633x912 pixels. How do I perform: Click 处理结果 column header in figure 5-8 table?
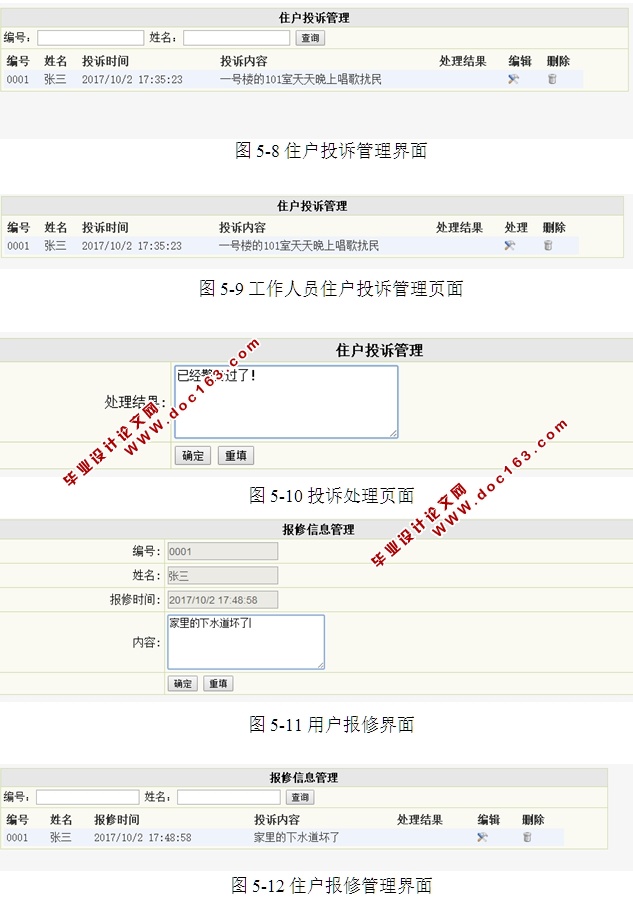coord(463,61)
